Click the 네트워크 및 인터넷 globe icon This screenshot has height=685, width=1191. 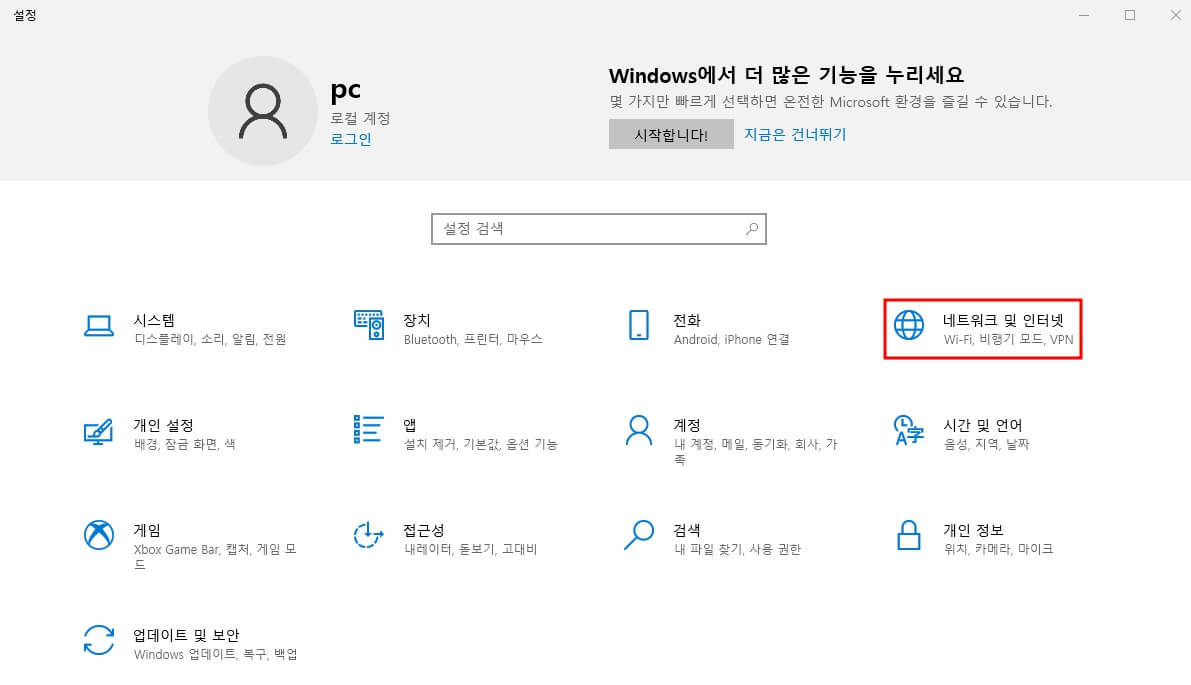(908, 325)
